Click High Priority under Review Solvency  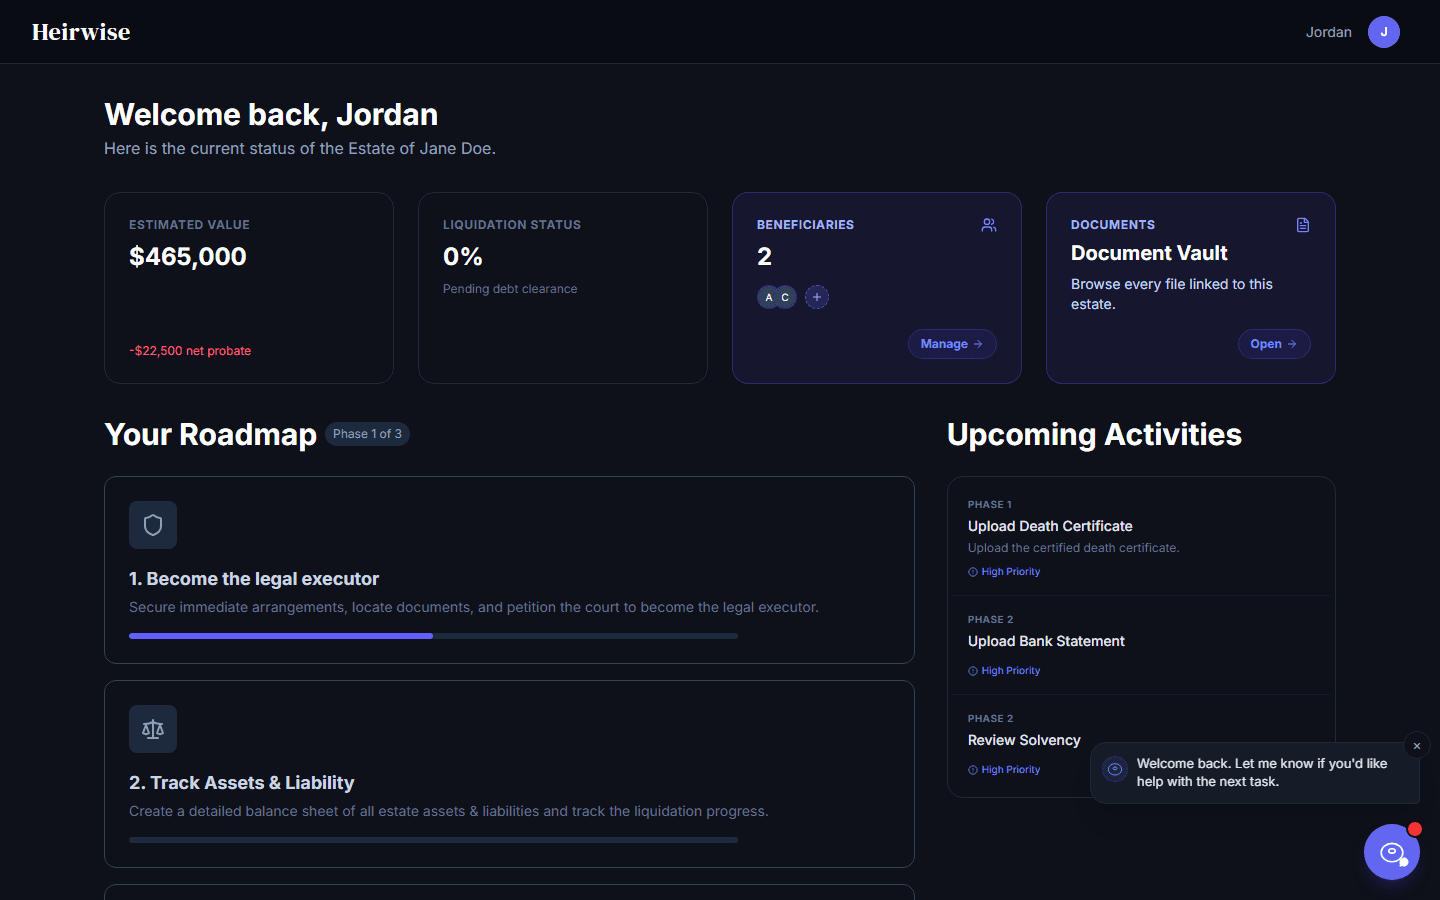1004,770
